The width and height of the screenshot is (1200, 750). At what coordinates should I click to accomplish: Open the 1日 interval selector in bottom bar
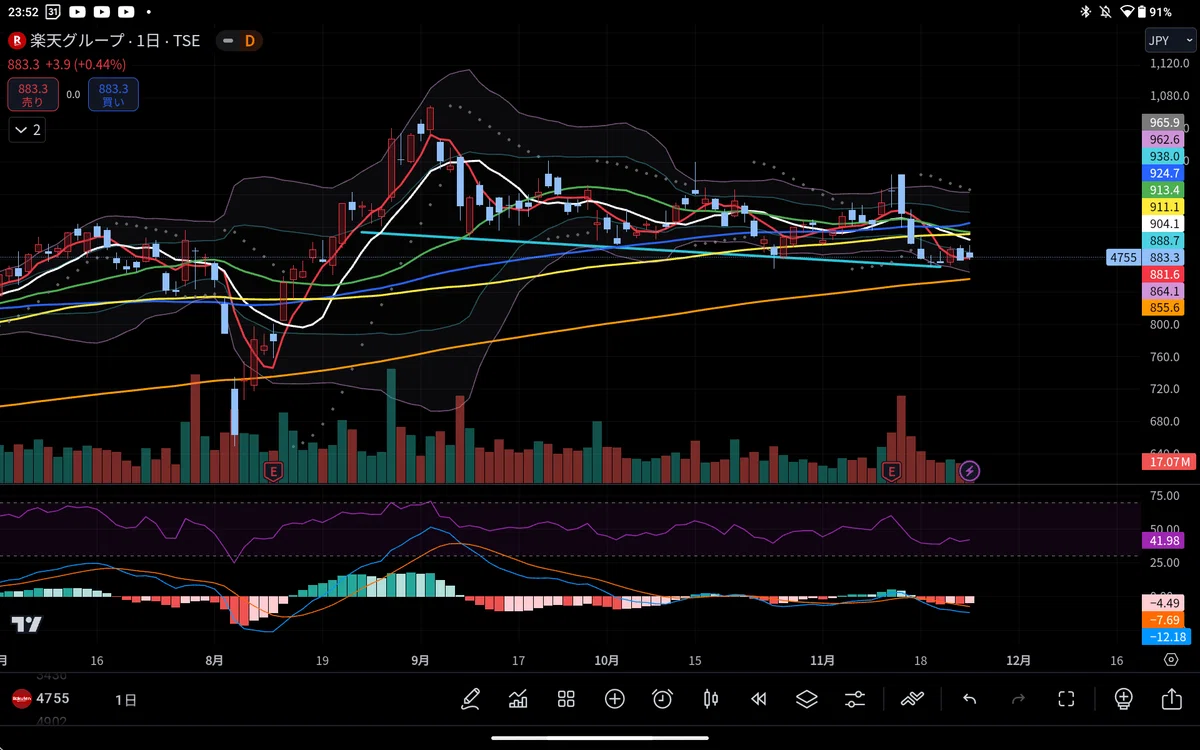126,699
